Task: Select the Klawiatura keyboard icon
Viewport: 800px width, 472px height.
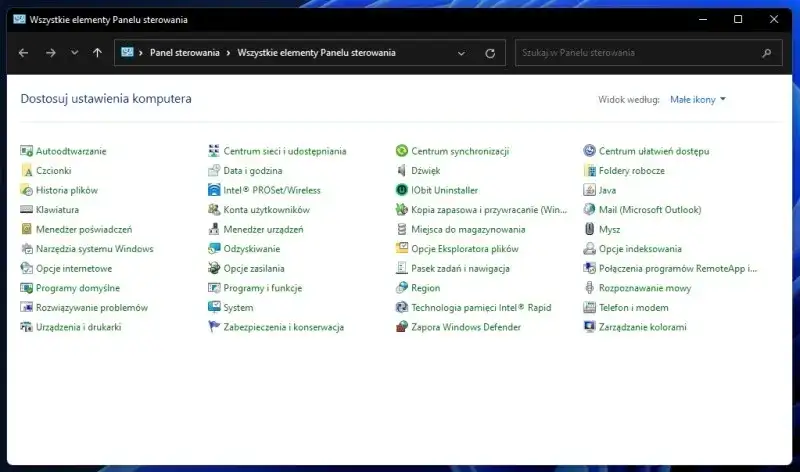Action: click(x=27, y=210)
